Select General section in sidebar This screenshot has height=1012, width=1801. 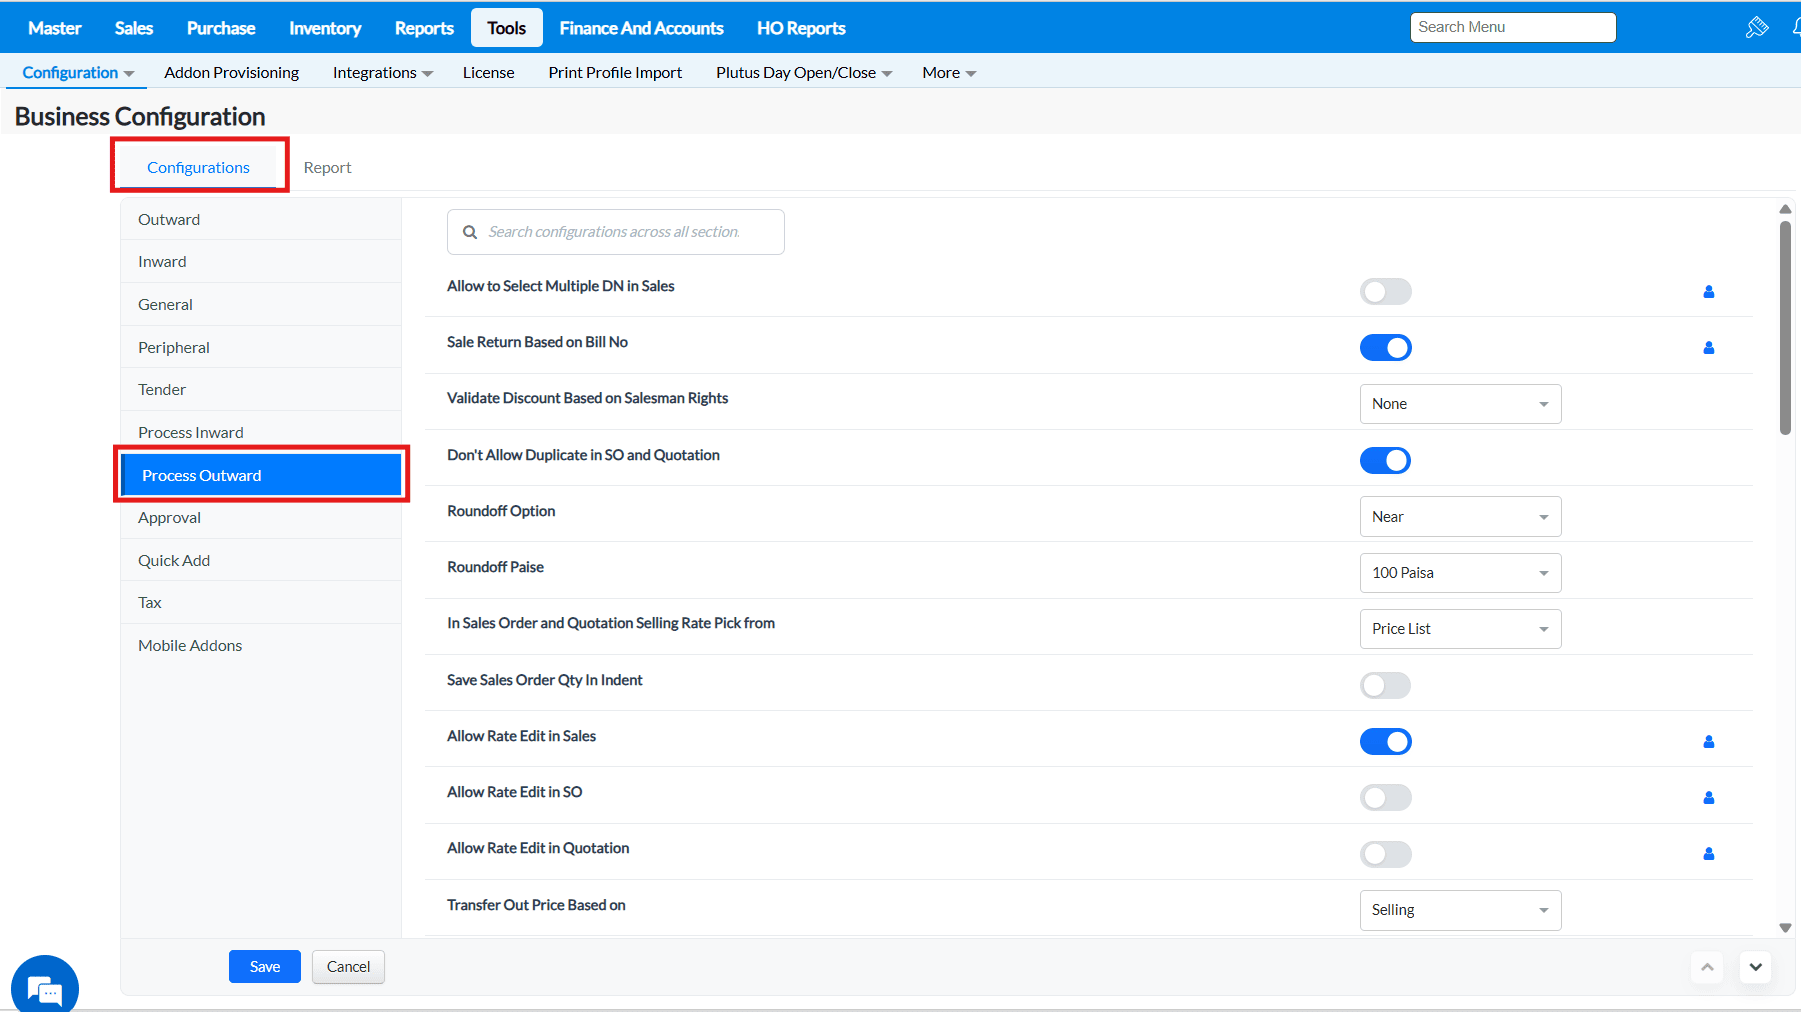261,305
